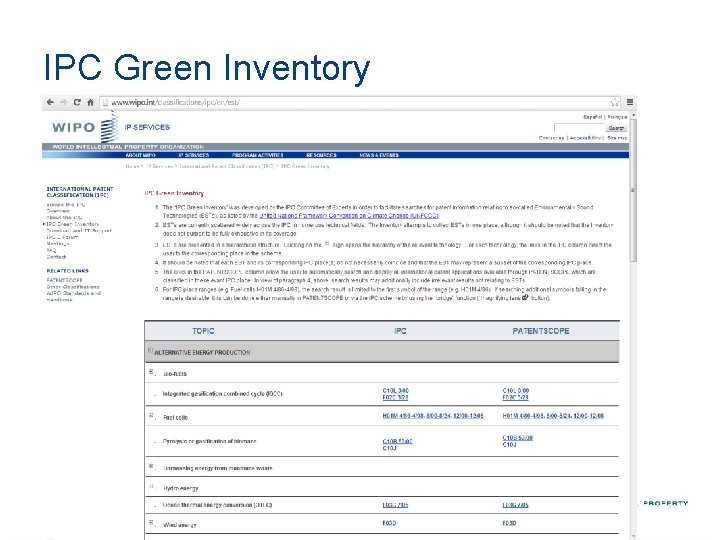Open Contact in the left sidebar
This screenshot has width=720, height=540.
pyautogui.click(x=56, y=257)
